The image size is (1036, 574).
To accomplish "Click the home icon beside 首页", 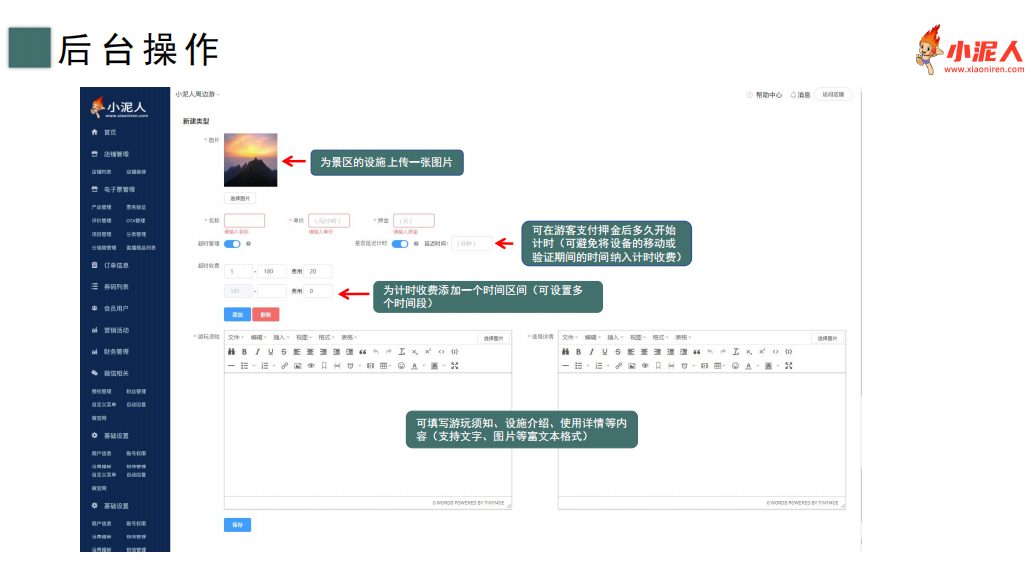I will 94,132.
